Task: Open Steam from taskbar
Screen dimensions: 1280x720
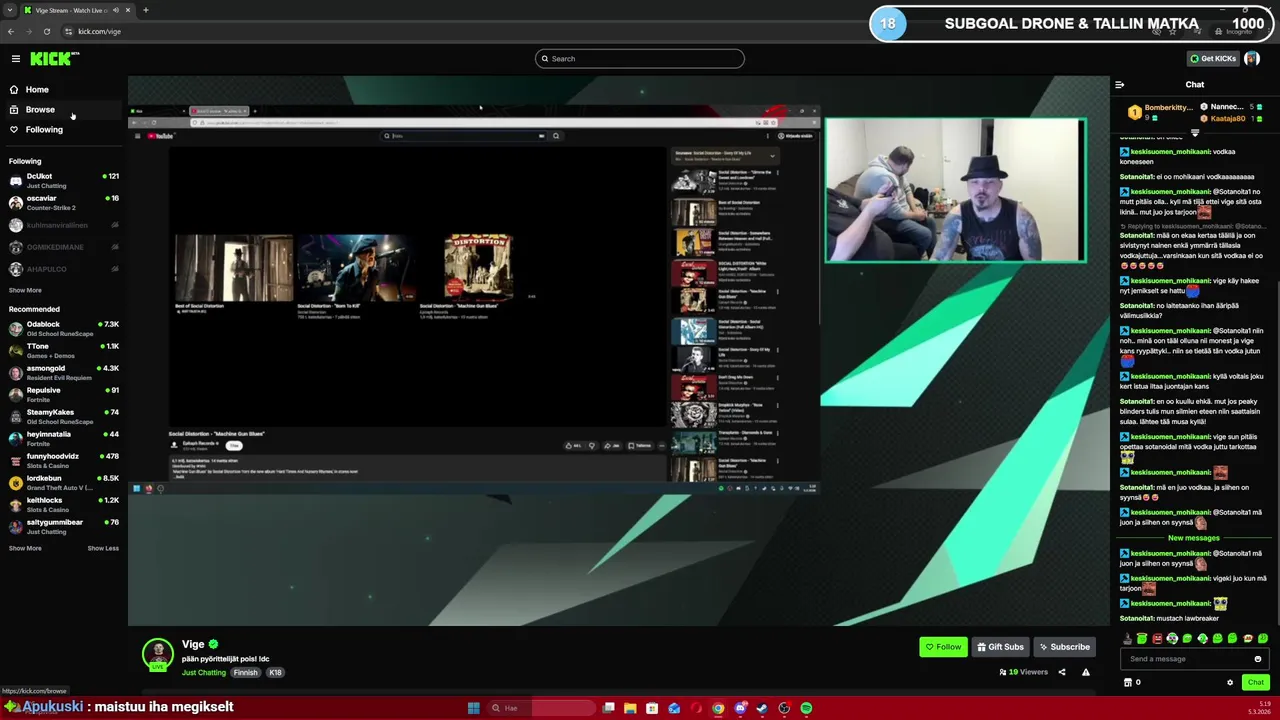Action: coord(762,708)
